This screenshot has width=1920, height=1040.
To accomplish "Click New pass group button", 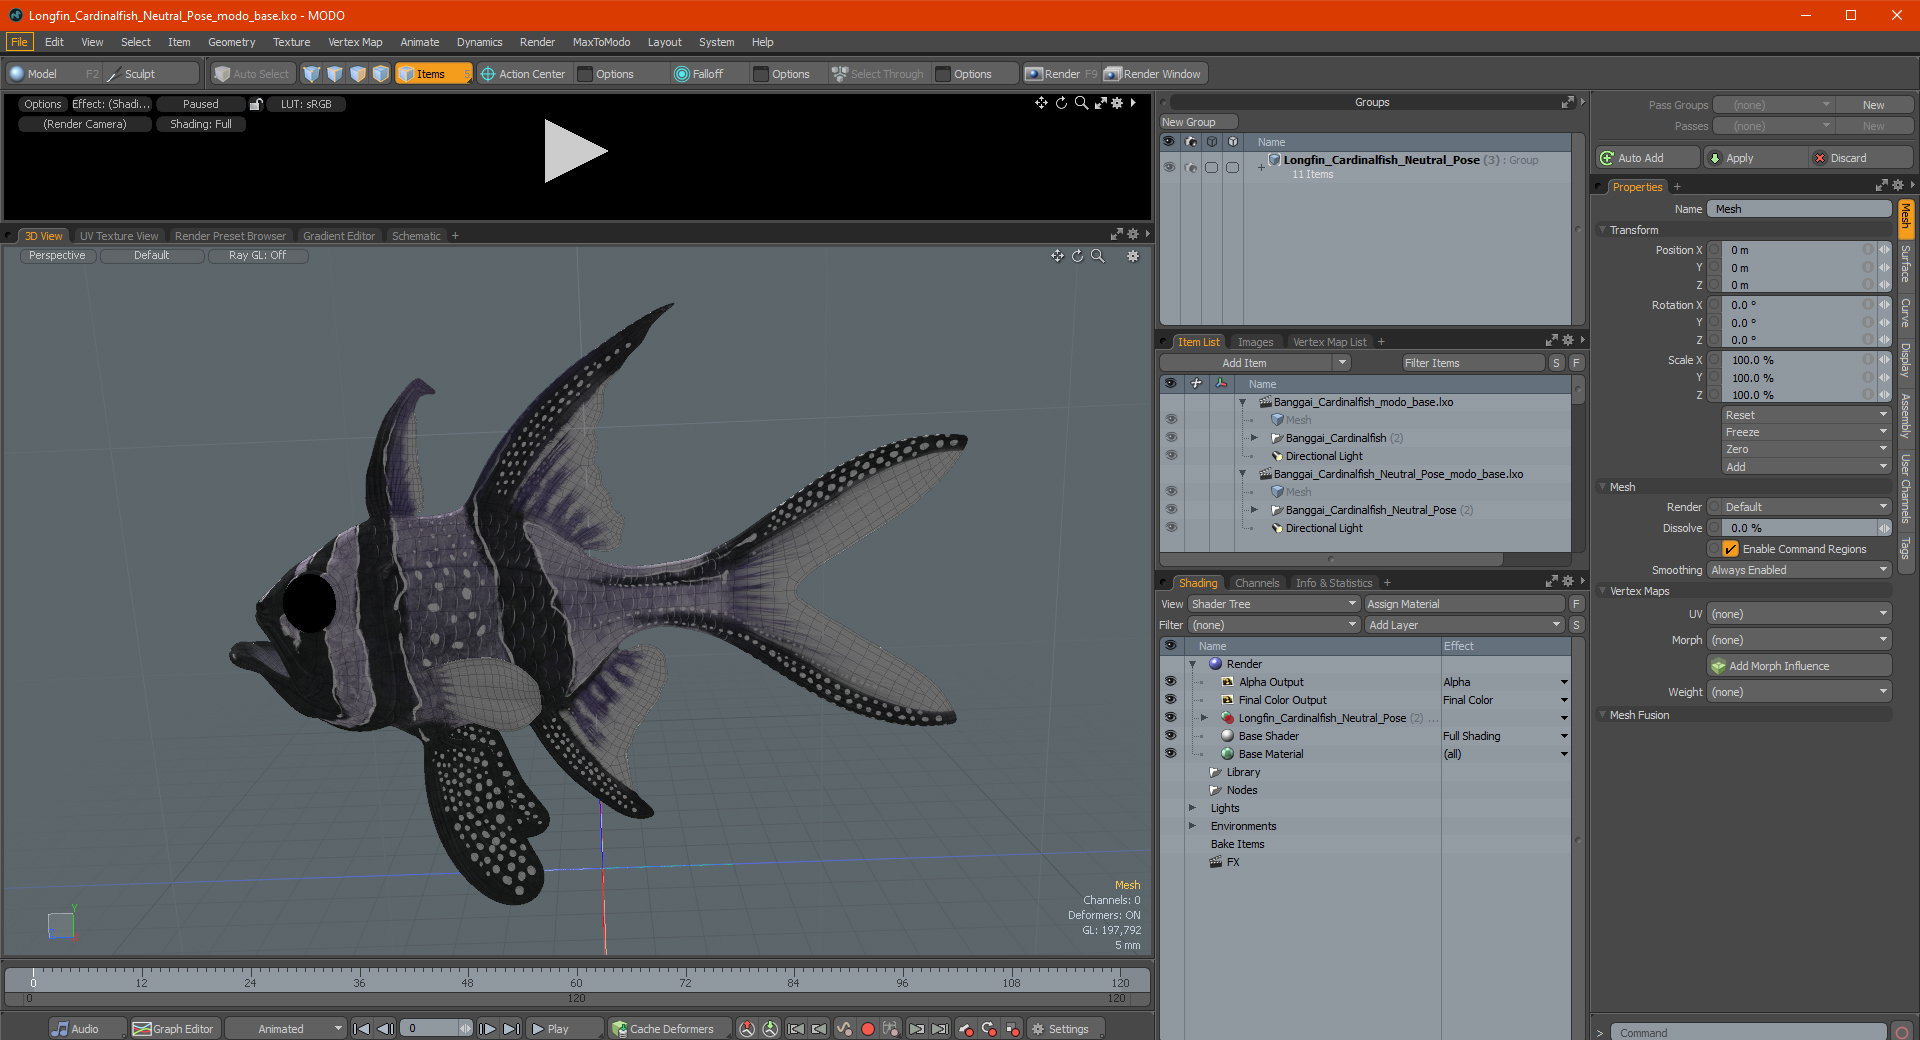I will pos(1873,105).
